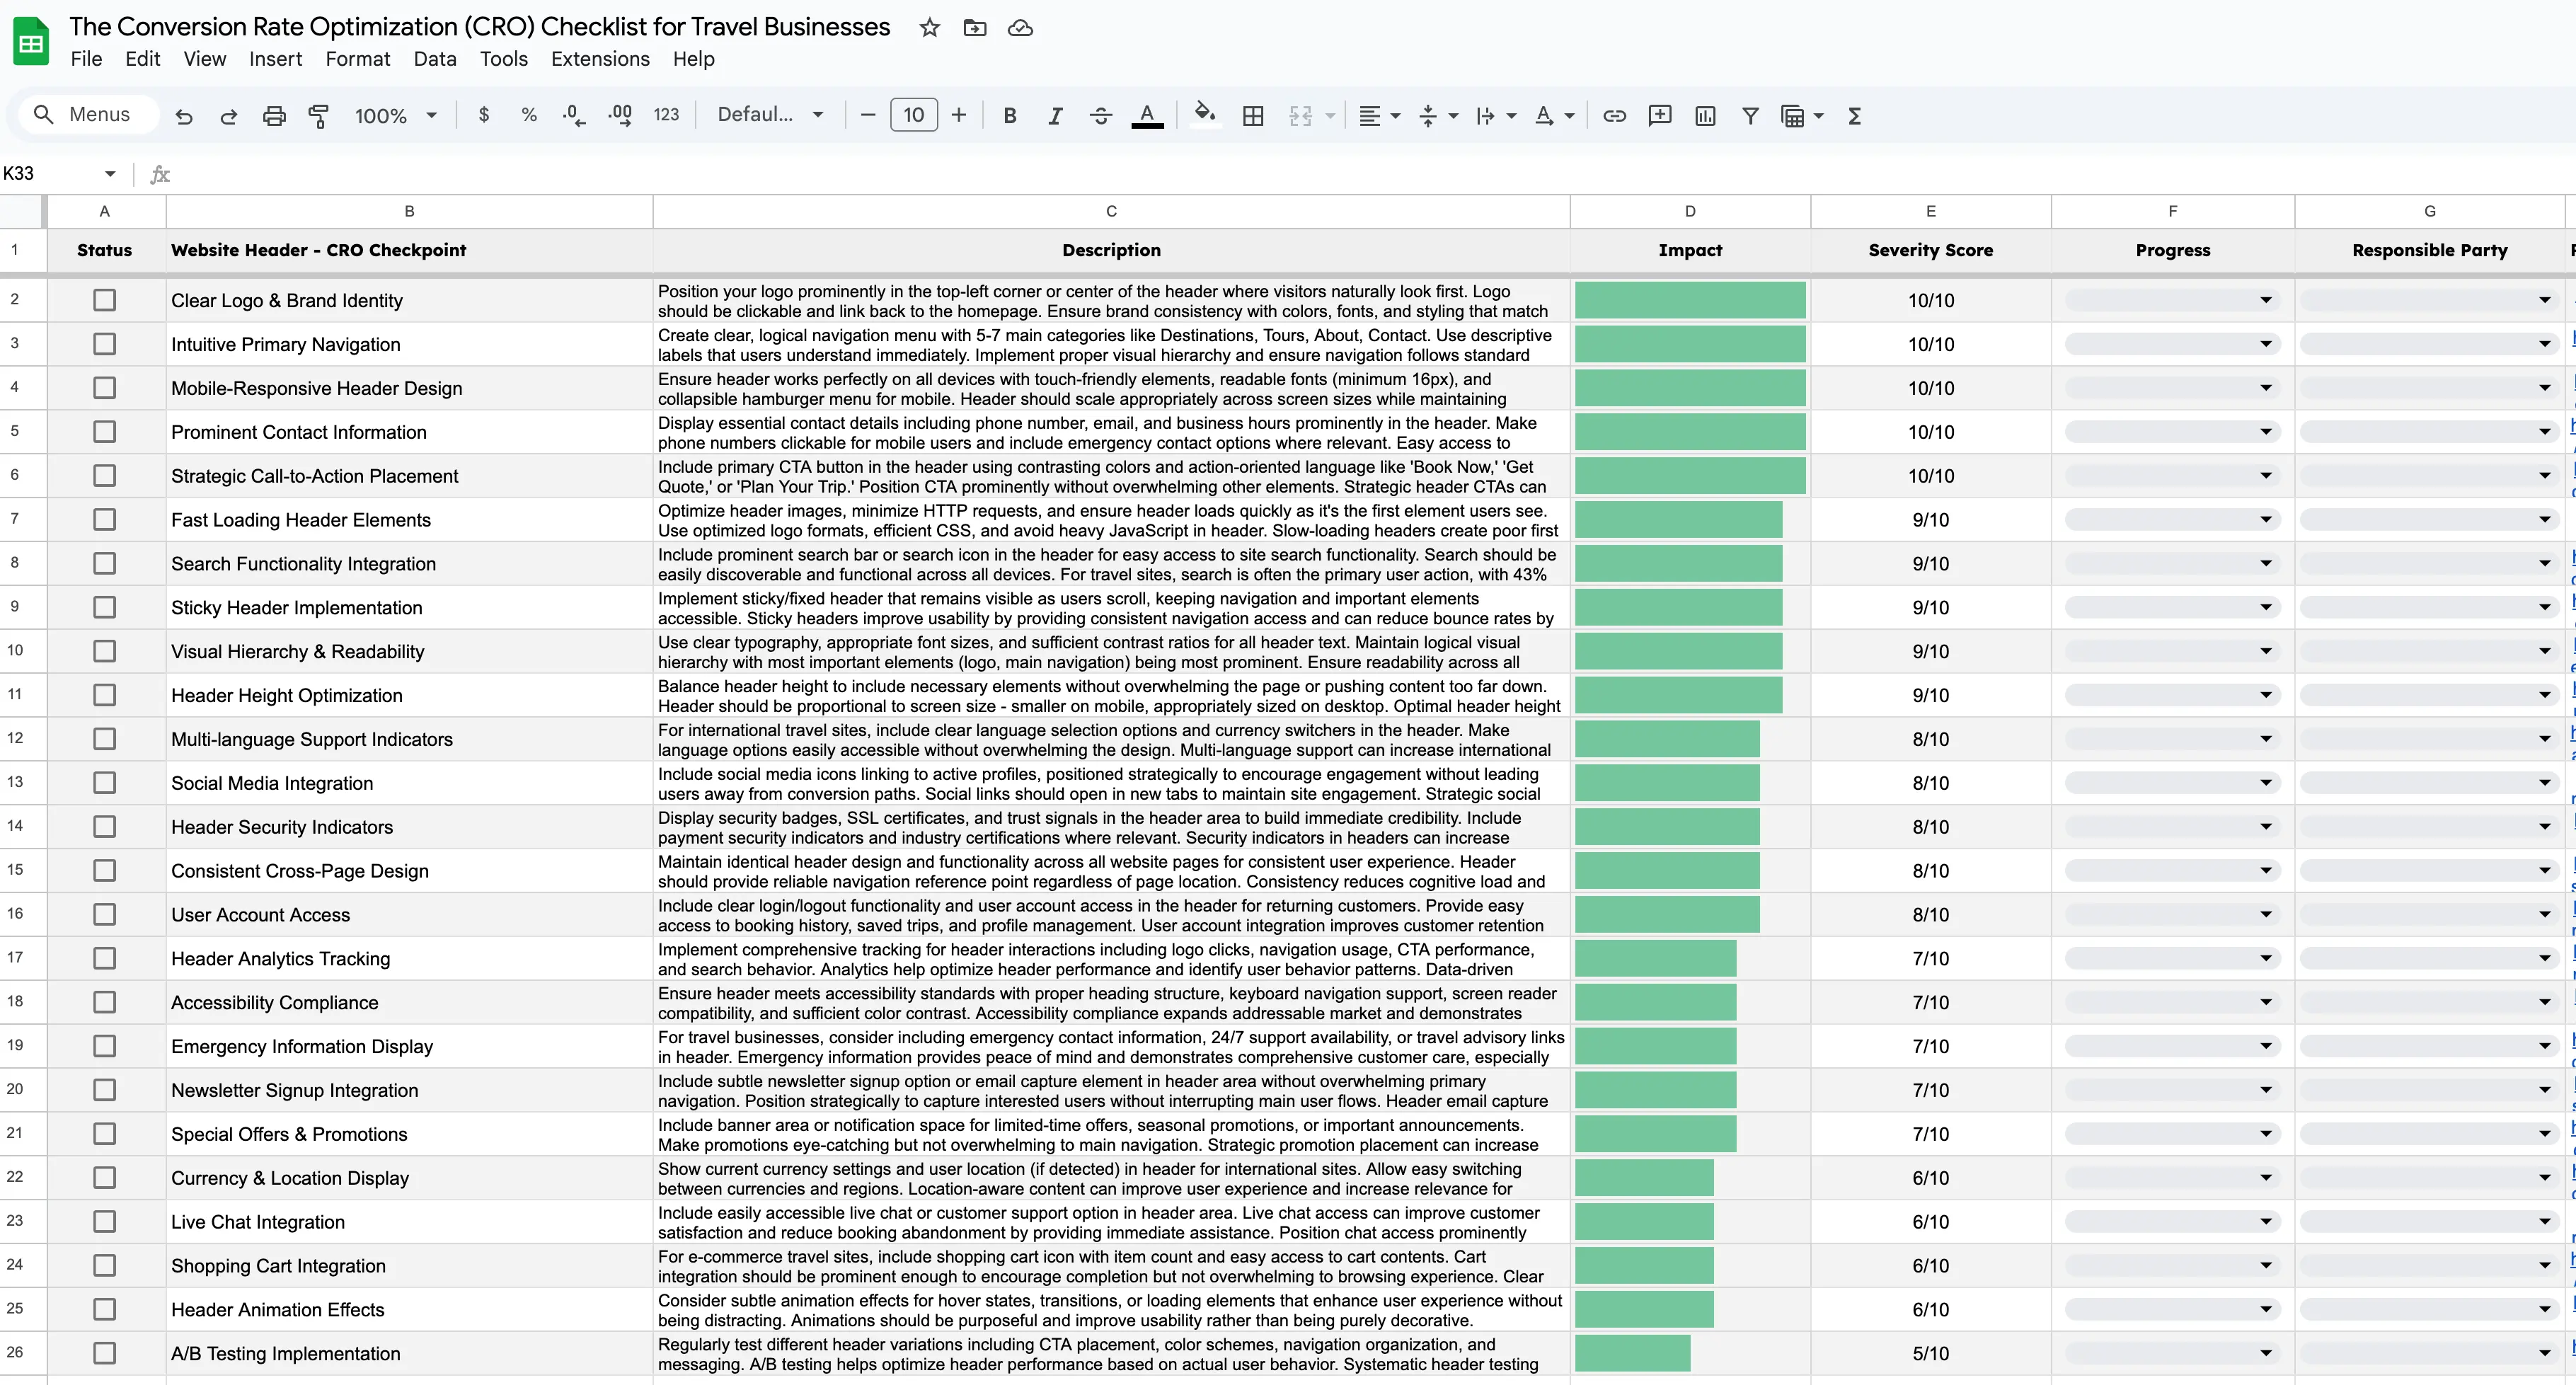Viewport: 2576px width, 1385px height.
Task: Star this spreadsheet document
Action: (x=929, y=28)
